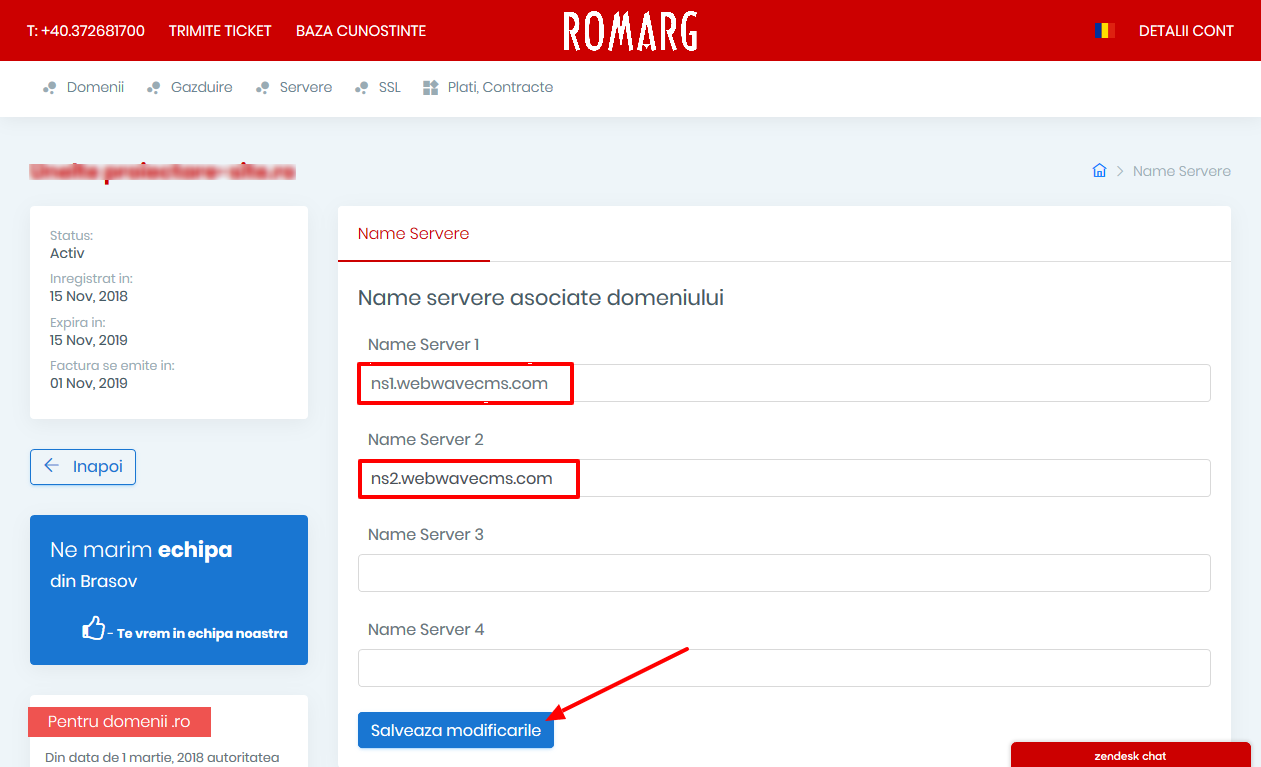Click the thumbs-up icon in the recruitment banner

pyautogui.click(x=93, y=628)
